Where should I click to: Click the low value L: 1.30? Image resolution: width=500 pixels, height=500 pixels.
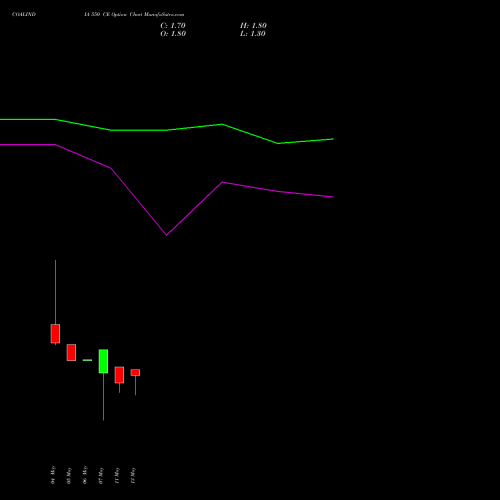coord(253,34)
